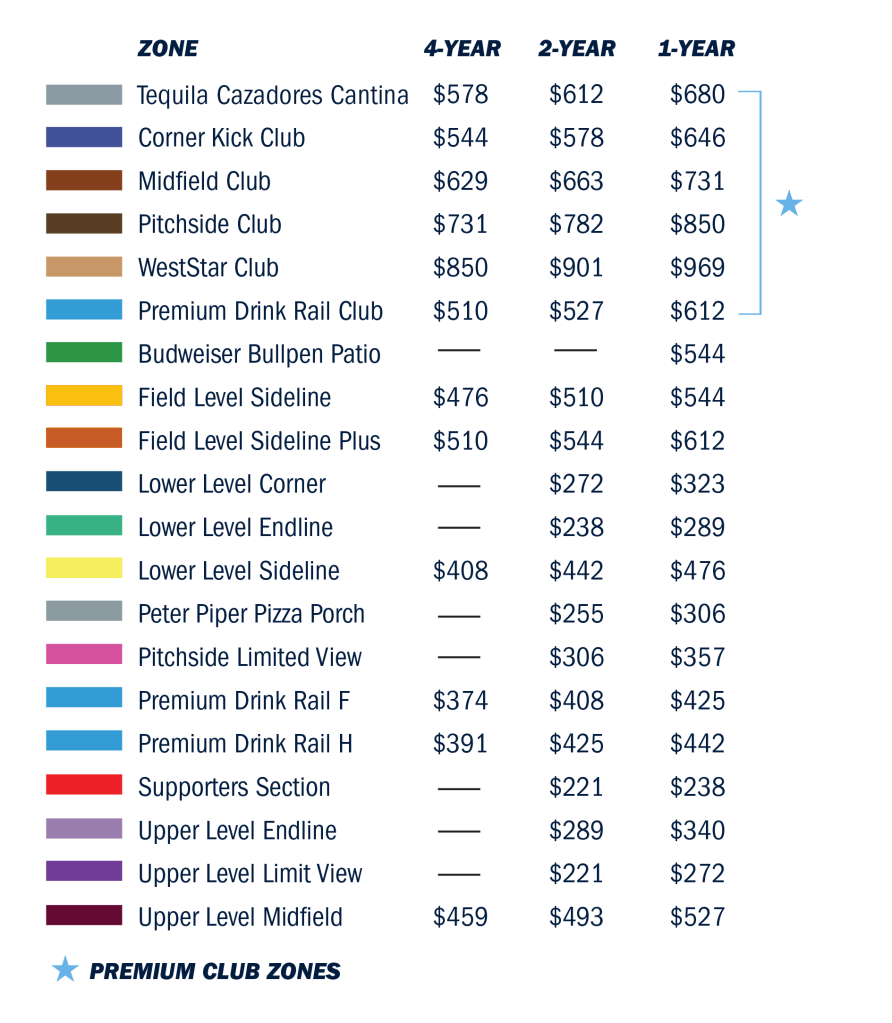Select the WestStar Club tan swatch
This screenshot has height=1023, width=892.
[x=84, y=267]
